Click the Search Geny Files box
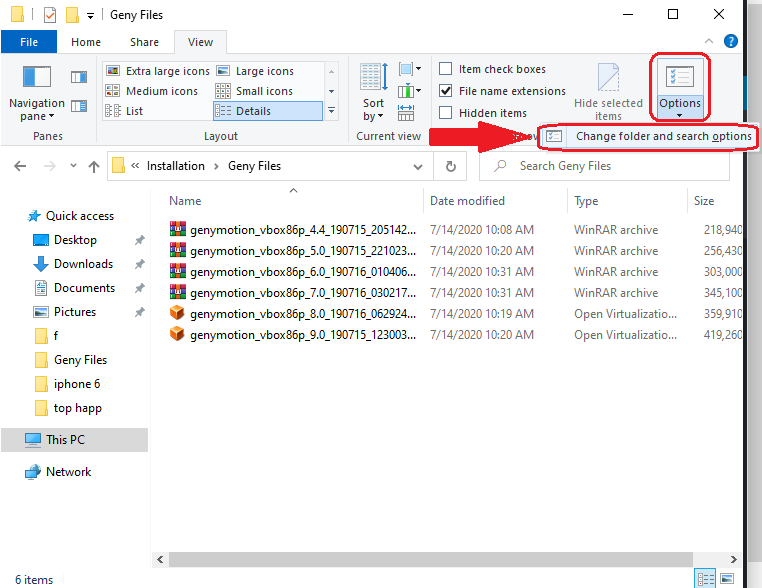This screenshot has height=588, width=762. pos(604,166)
